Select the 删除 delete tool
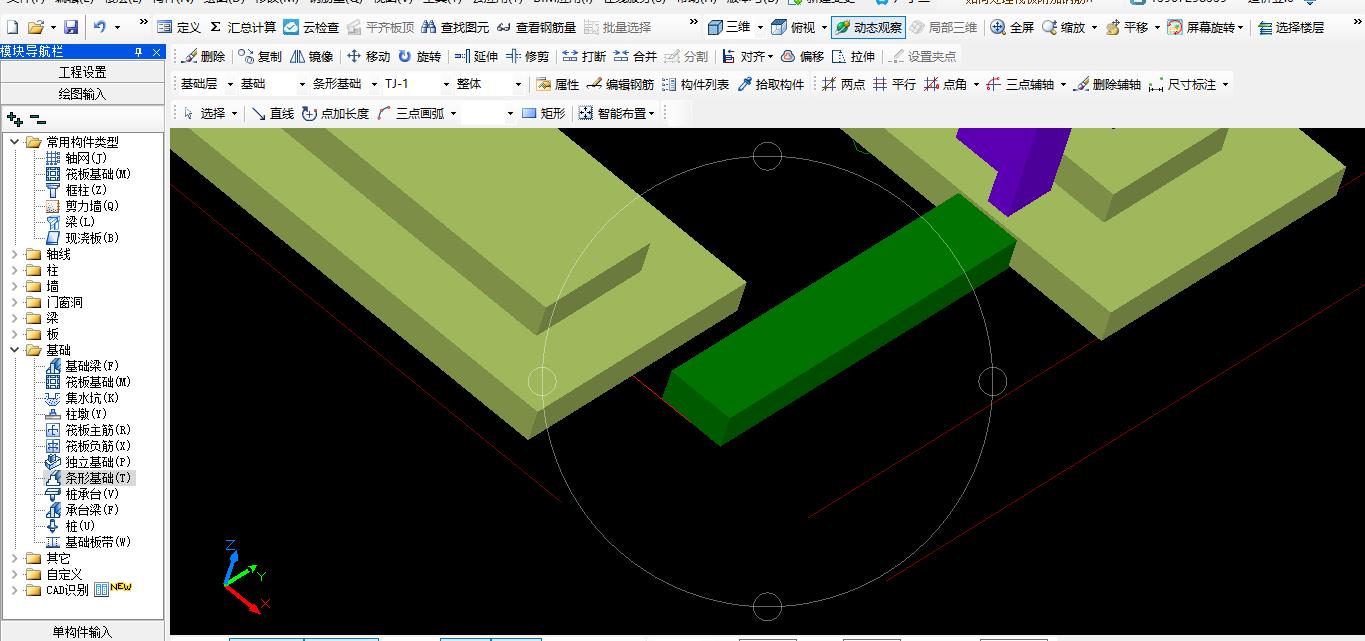The image size is (1365, 641). pos(204,56)
